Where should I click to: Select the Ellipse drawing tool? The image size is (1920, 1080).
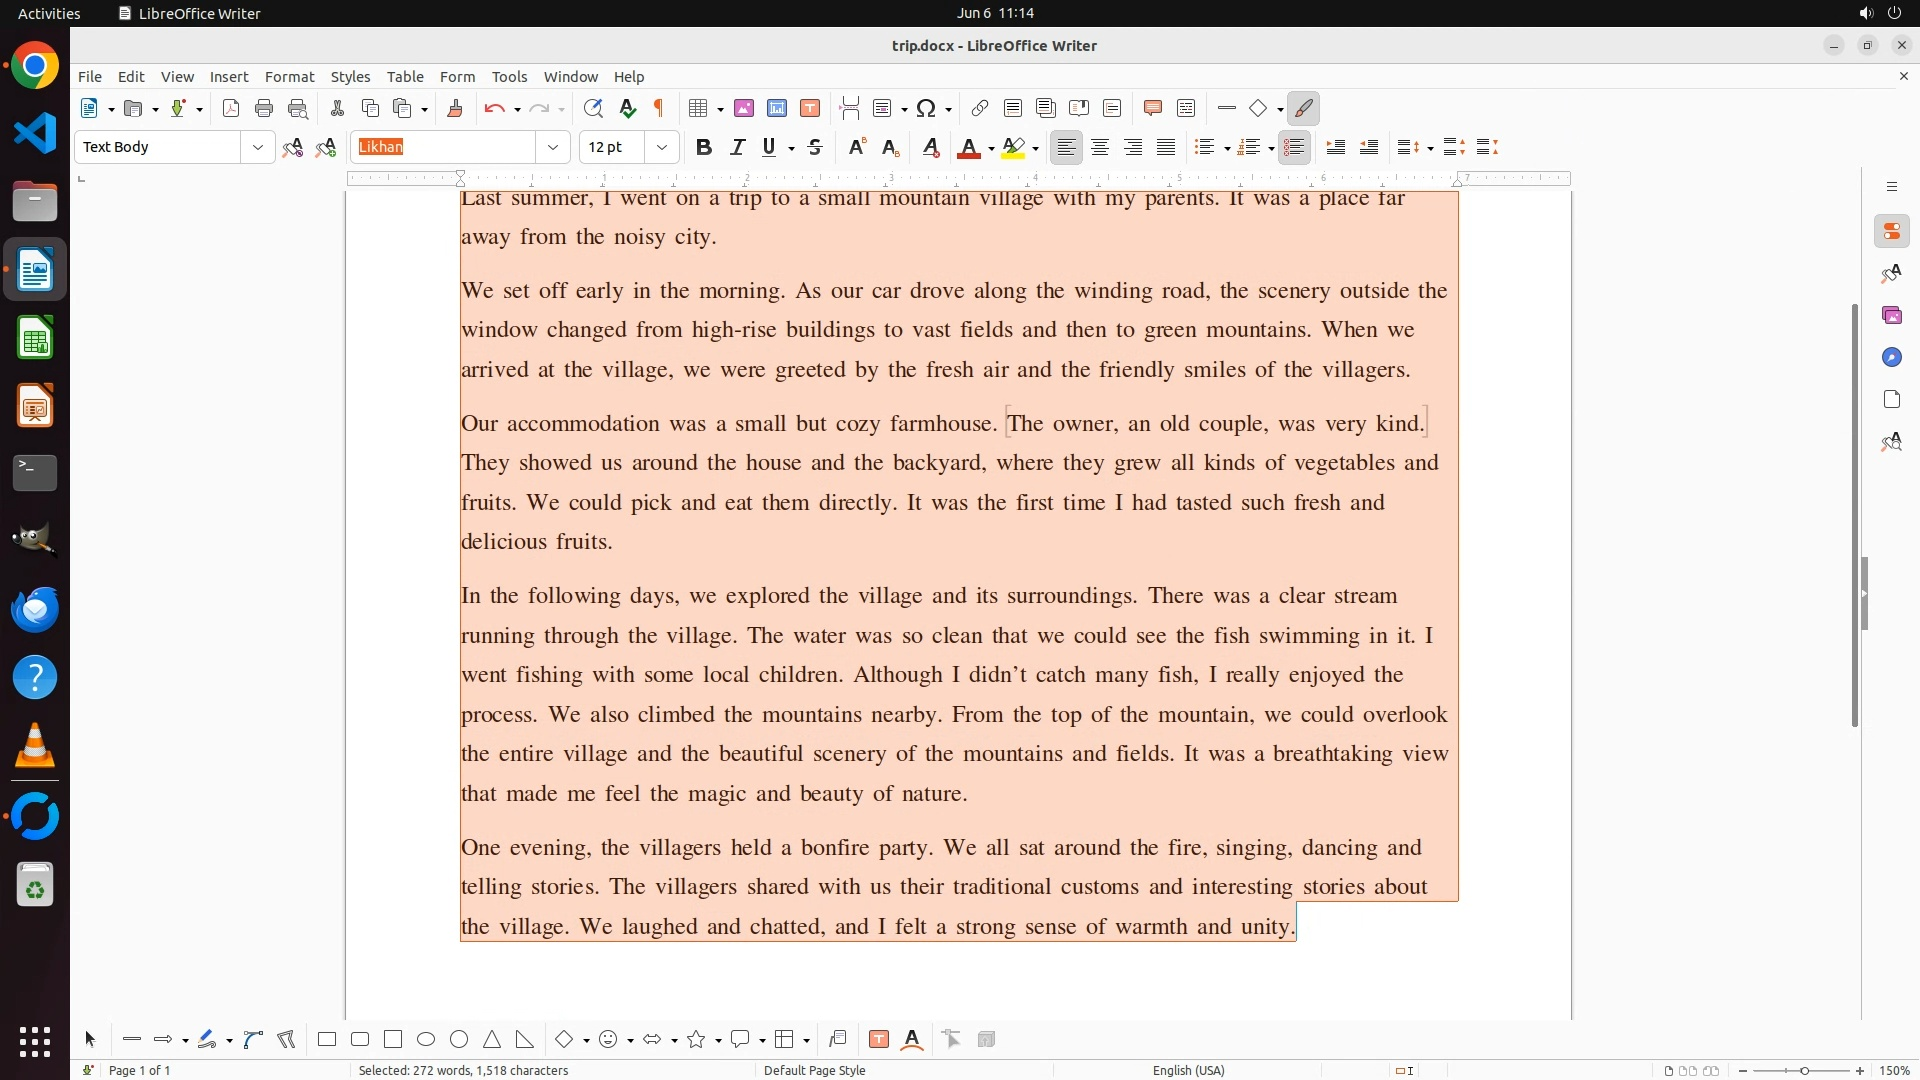pos(426,1040)
